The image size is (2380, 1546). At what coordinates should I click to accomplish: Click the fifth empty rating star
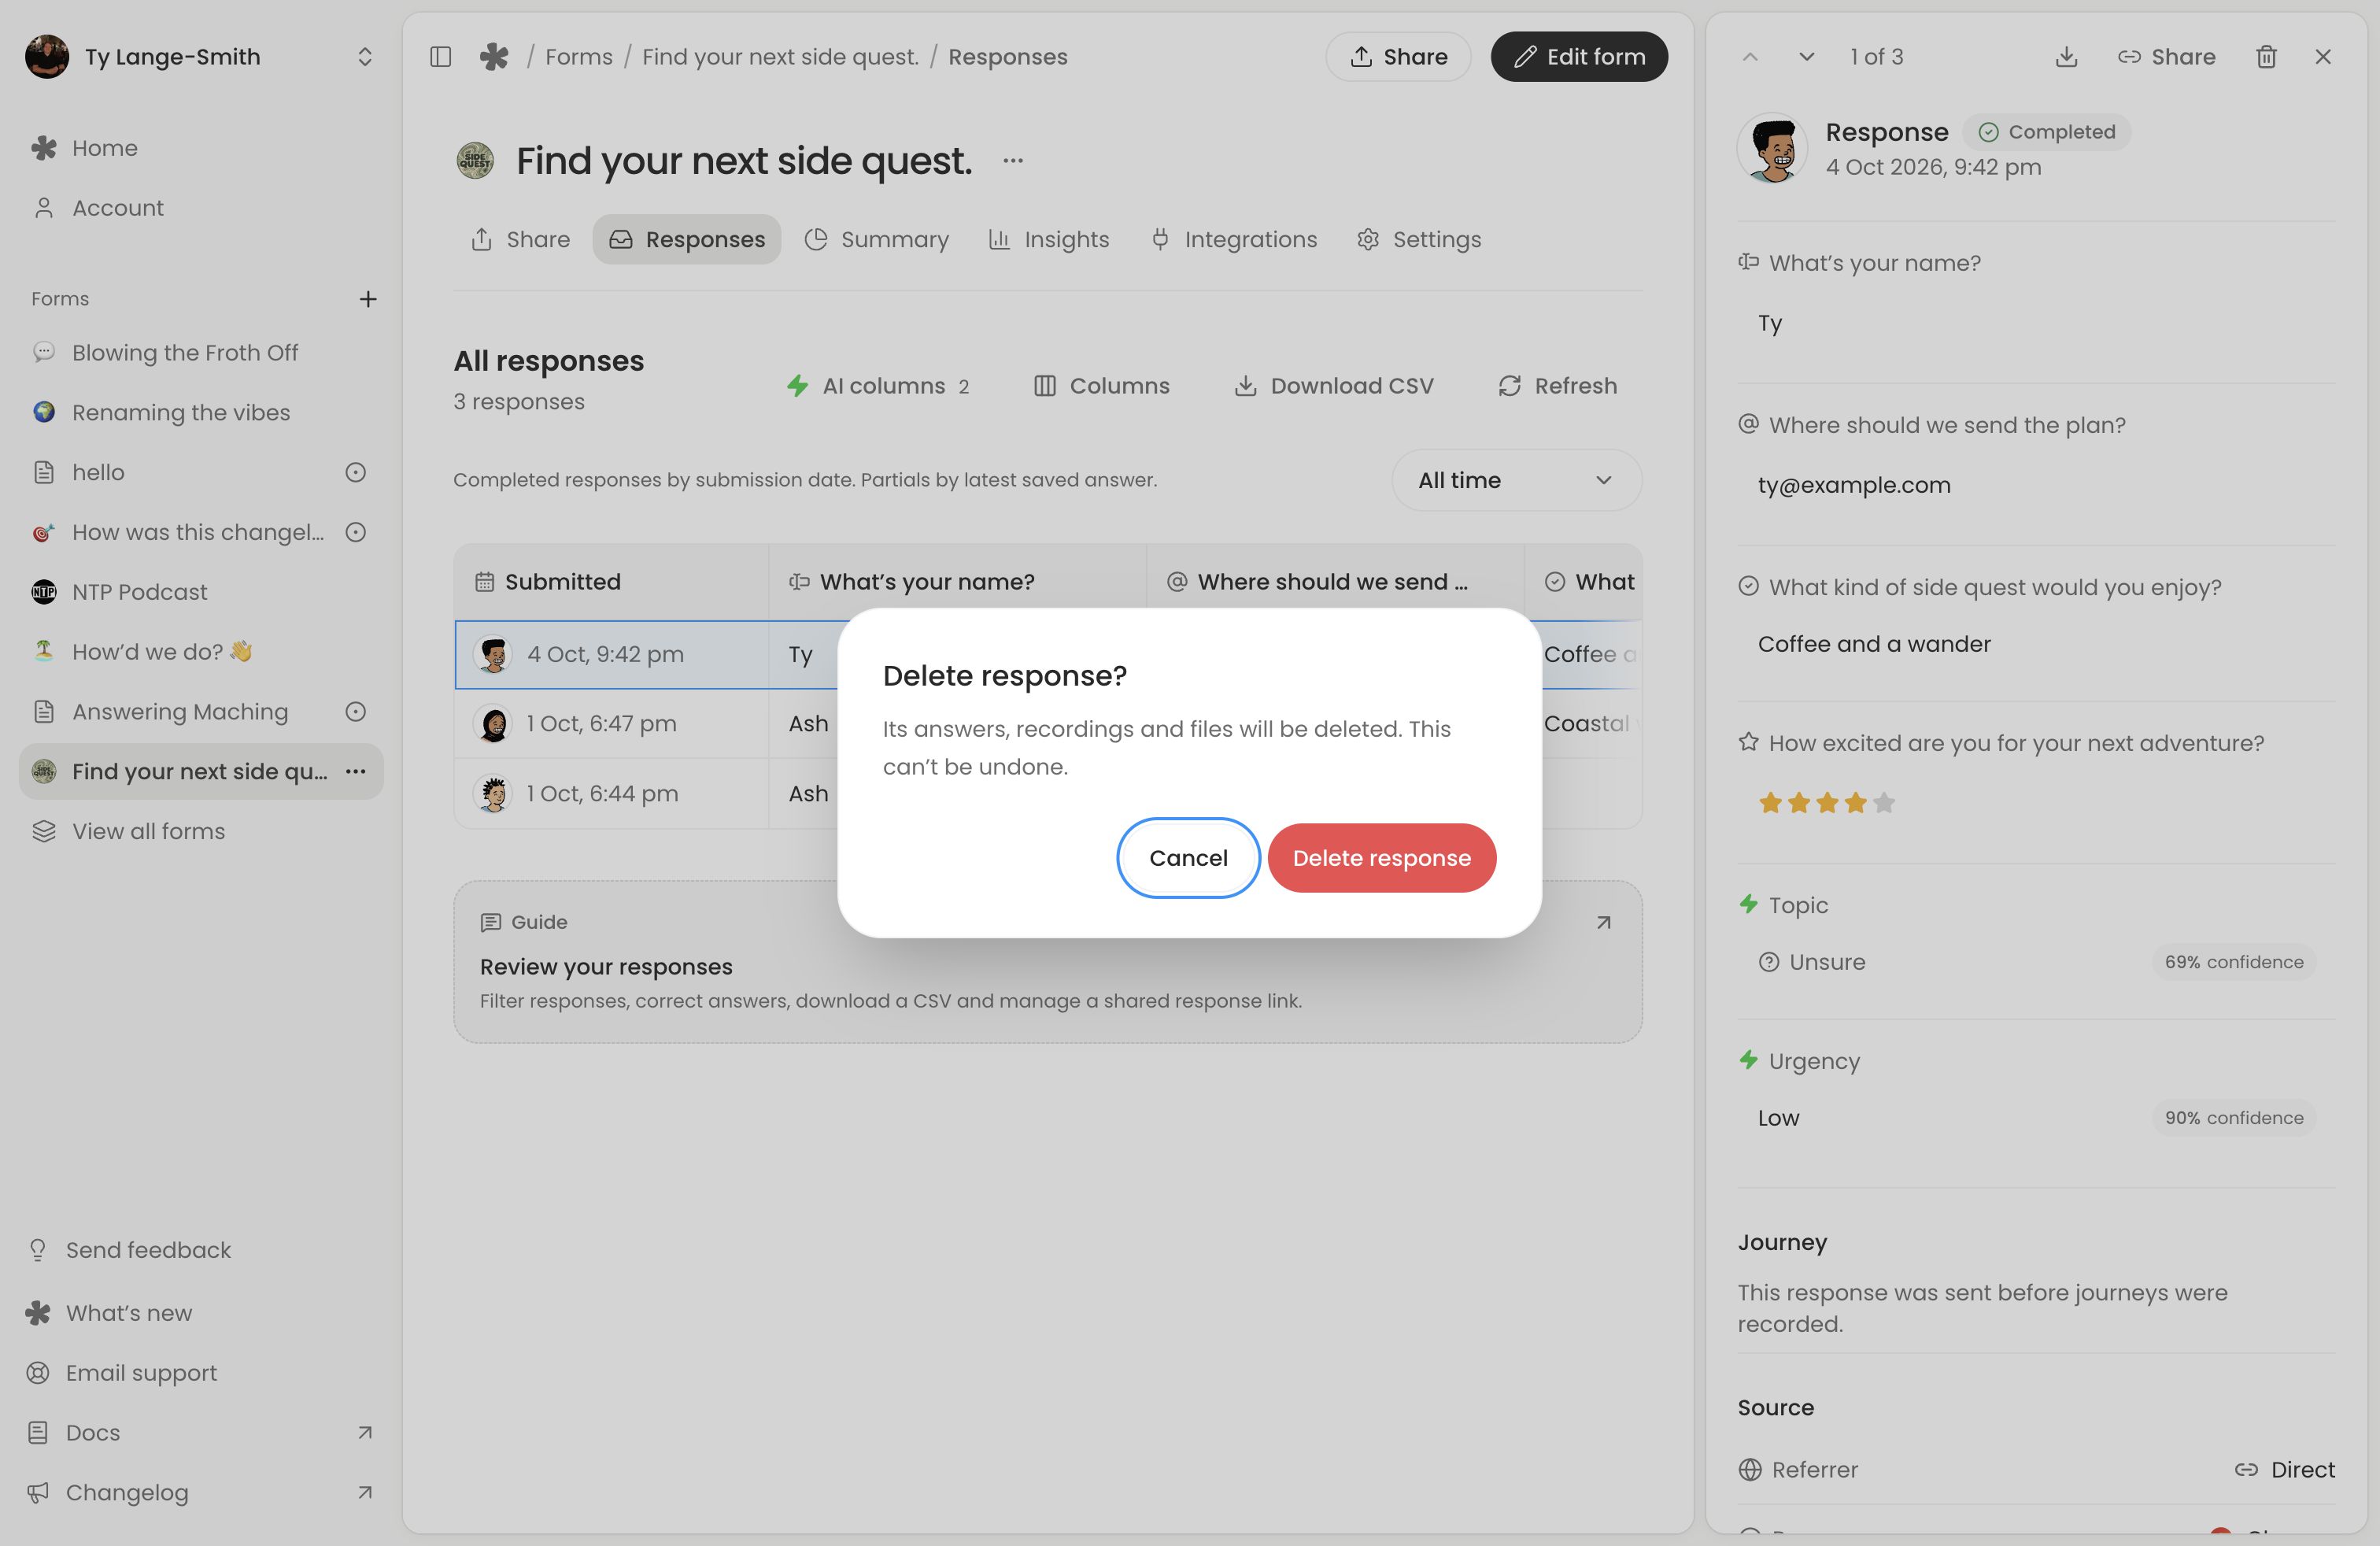(1884, 802)
